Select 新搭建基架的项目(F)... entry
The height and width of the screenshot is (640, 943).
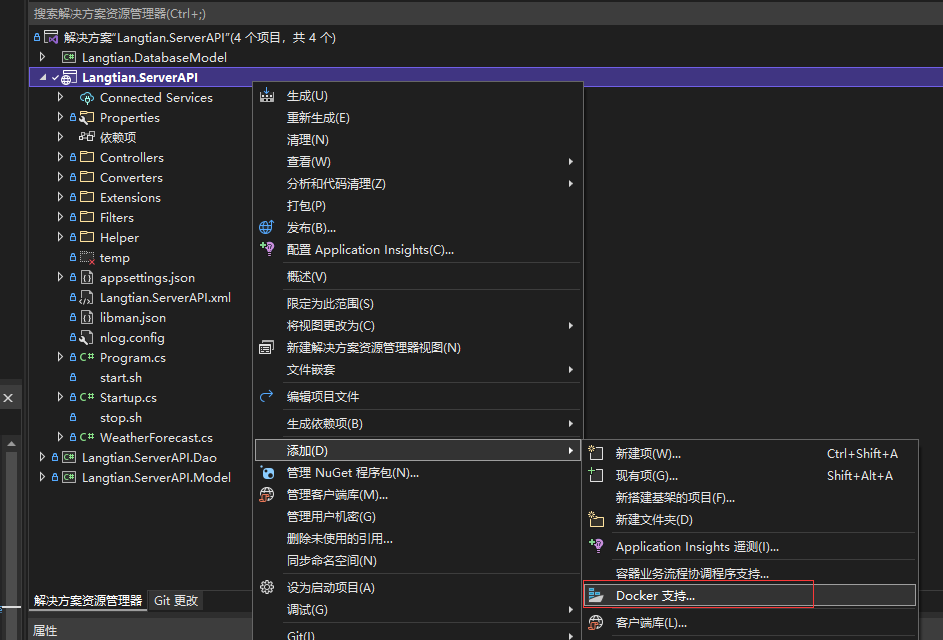click(750, 497)
